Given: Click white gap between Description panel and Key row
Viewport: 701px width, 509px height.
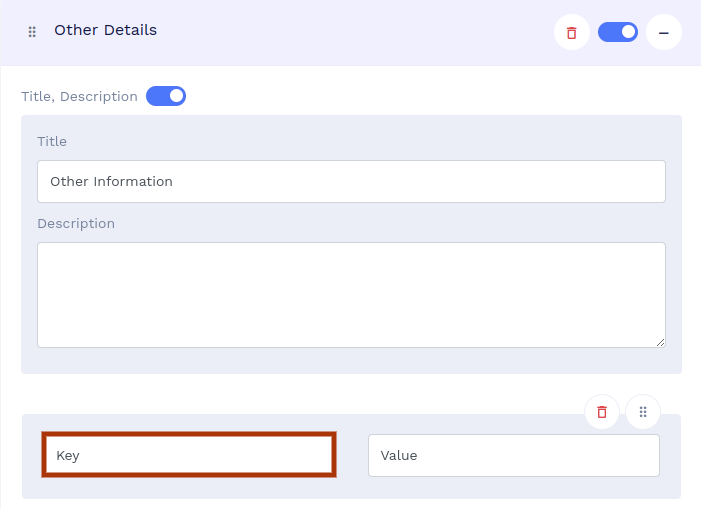Looking at the screenshot, I should [x=300, y=394].
